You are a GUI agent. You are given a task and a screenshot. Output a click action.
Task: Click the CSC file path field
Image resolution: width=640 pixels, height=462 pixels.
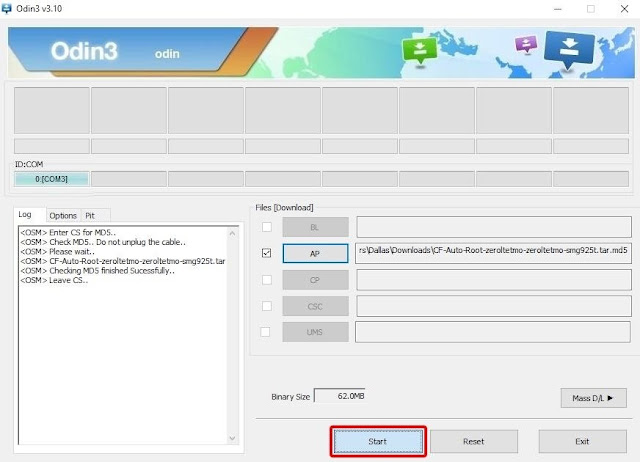click(x=494, y=306)
